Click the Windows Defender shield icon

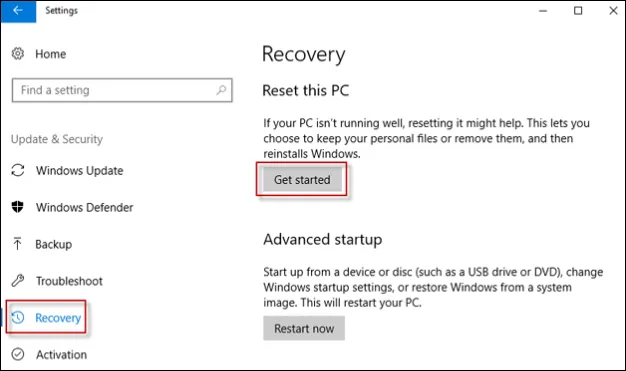click(x=18, y=207)
